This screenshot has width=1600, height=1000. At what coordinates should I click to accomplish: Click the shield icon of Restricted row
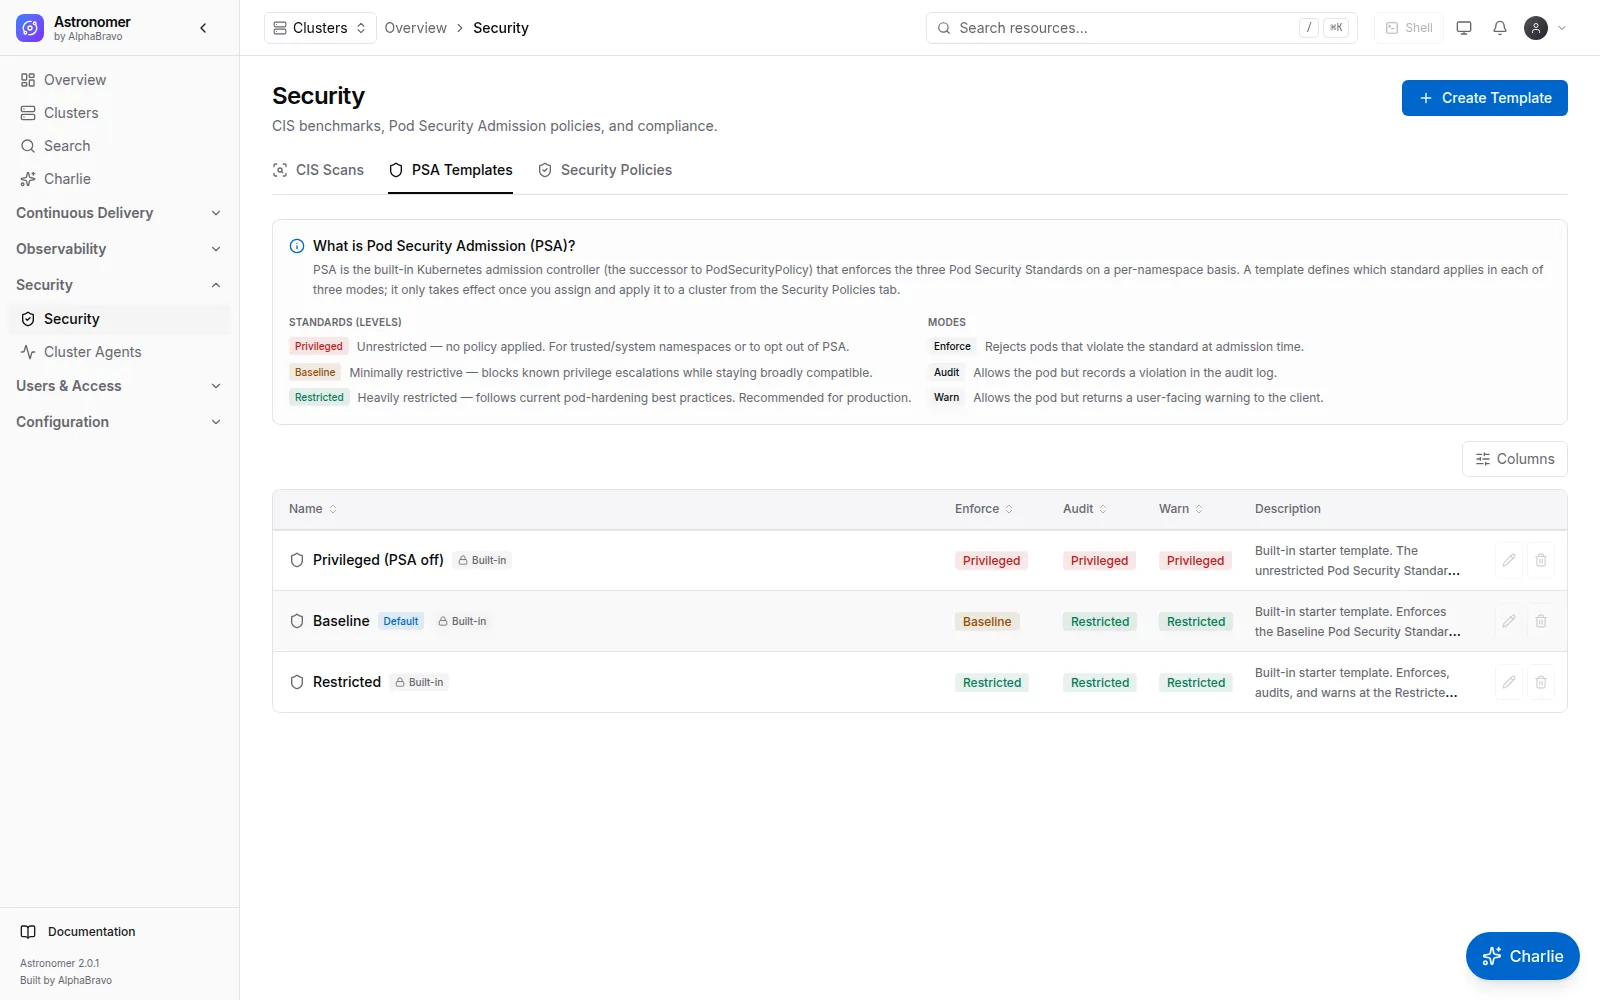[297, 682]
